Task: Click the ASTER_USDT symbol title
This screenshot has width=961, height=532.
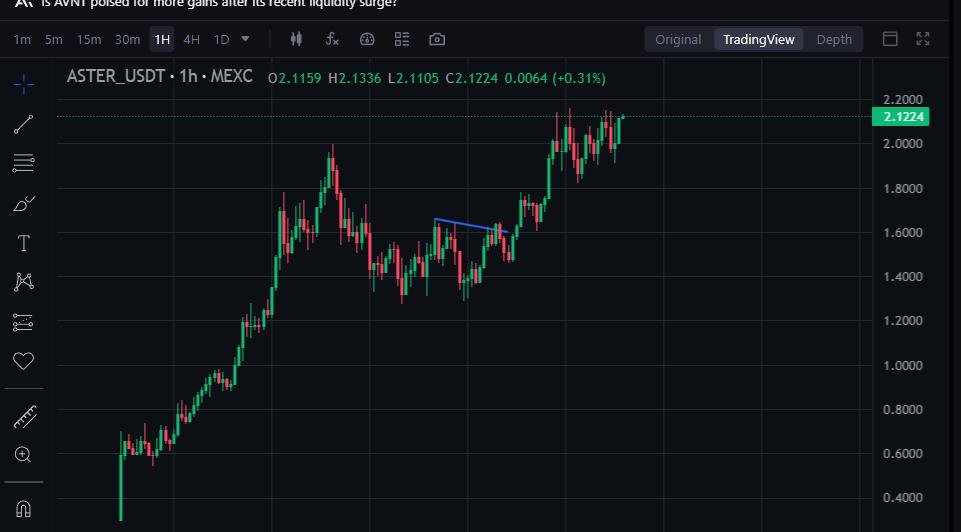Action: [x=116, y=76]
